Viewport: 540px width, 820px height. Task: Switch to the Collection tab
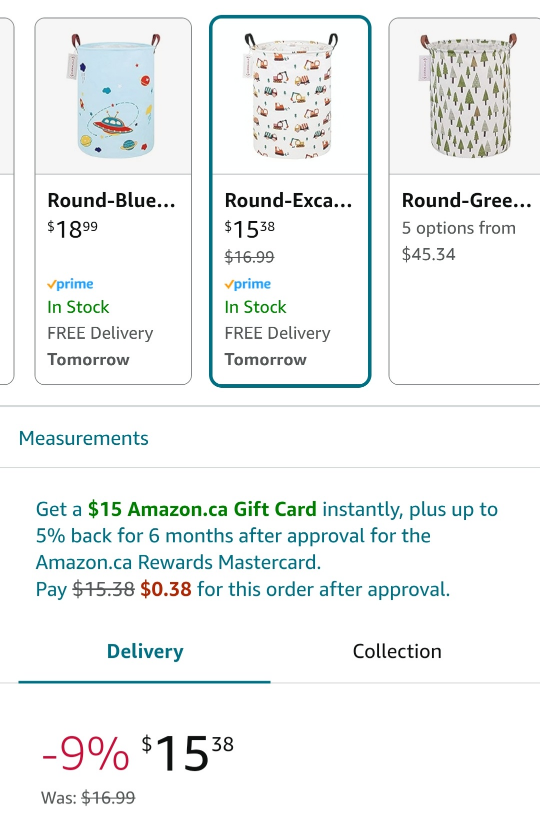(397, 652)
